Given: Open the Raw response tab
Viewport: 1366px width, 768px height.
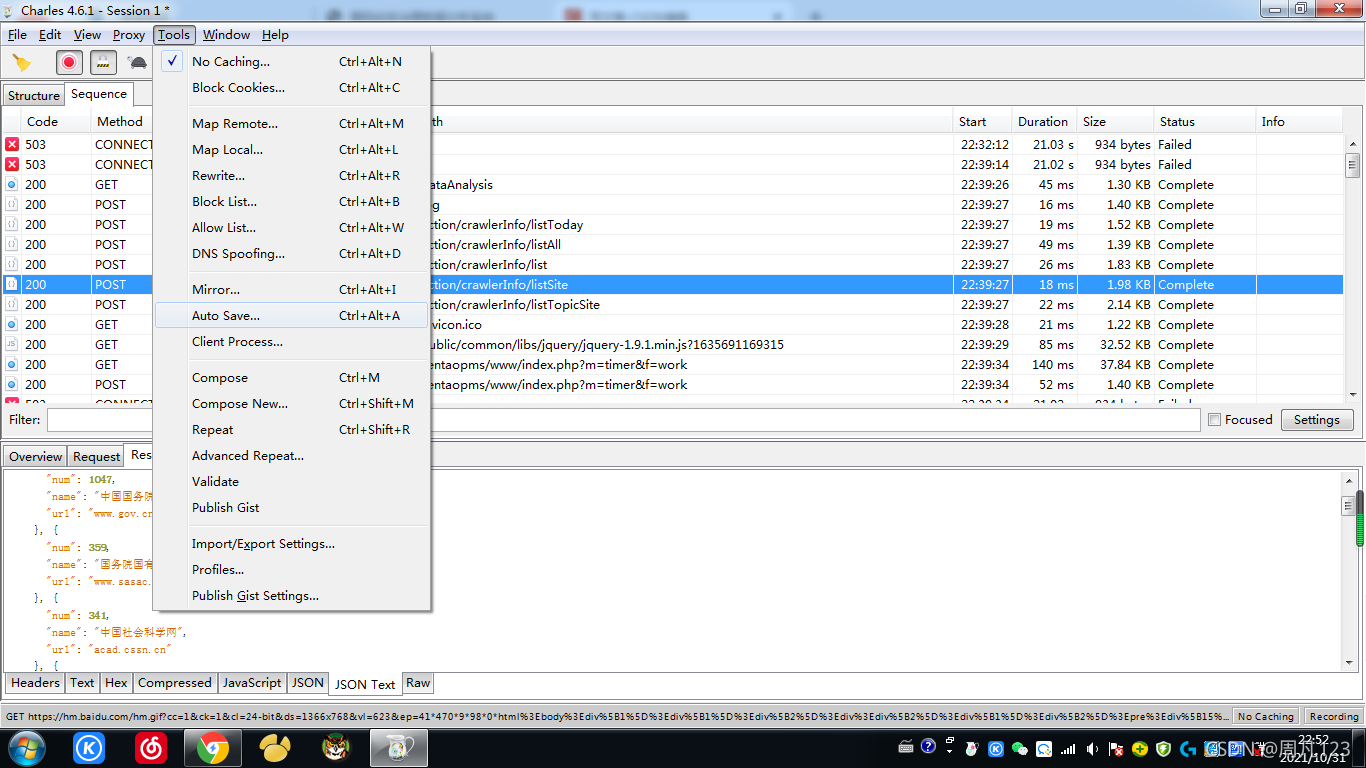Looking at the screenshot, I should tap(418, 683).
